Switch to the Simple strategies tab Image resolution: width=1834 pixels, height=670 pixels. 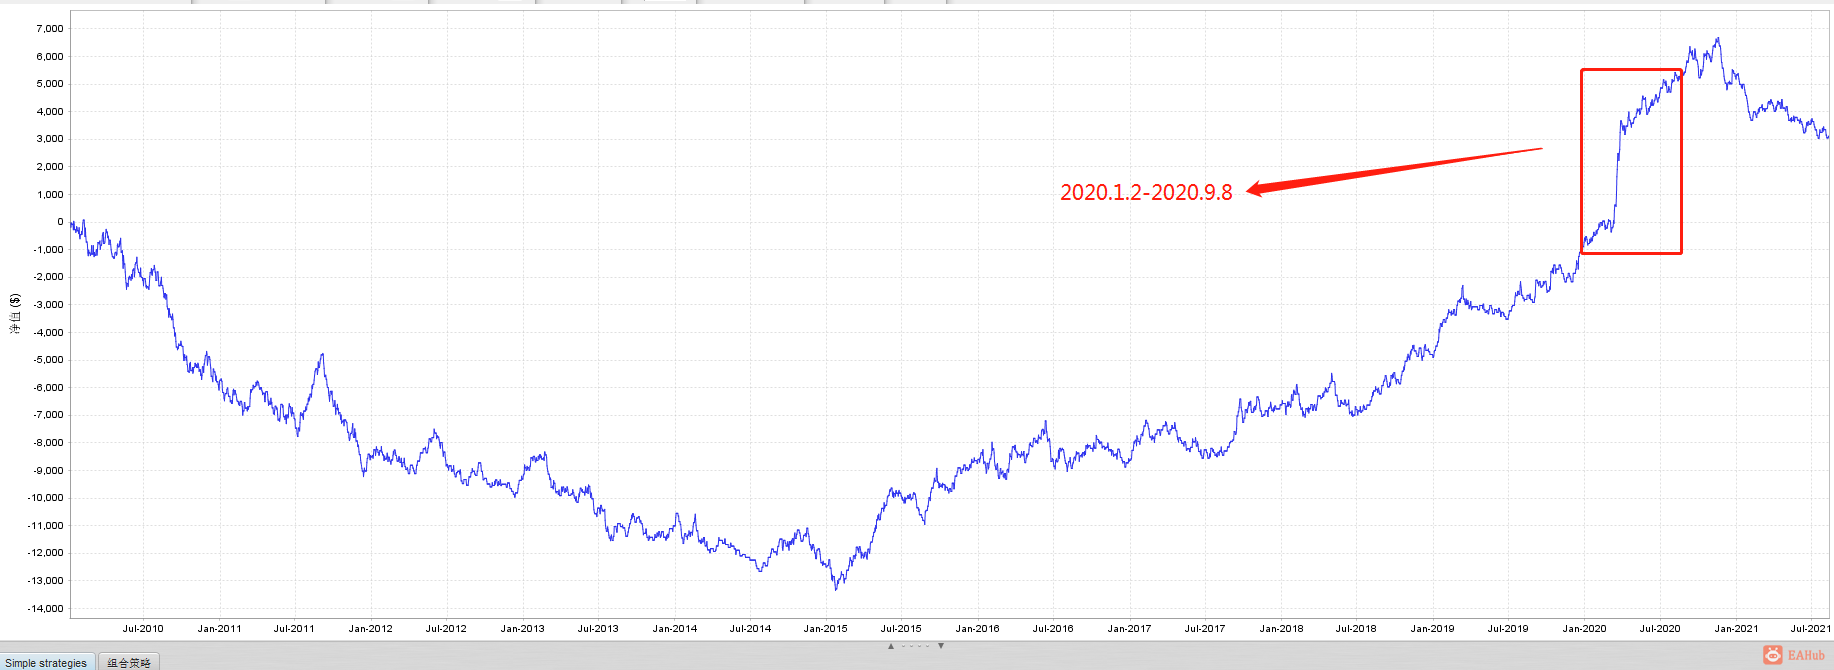pyautogui.click(x=46, y=662)
